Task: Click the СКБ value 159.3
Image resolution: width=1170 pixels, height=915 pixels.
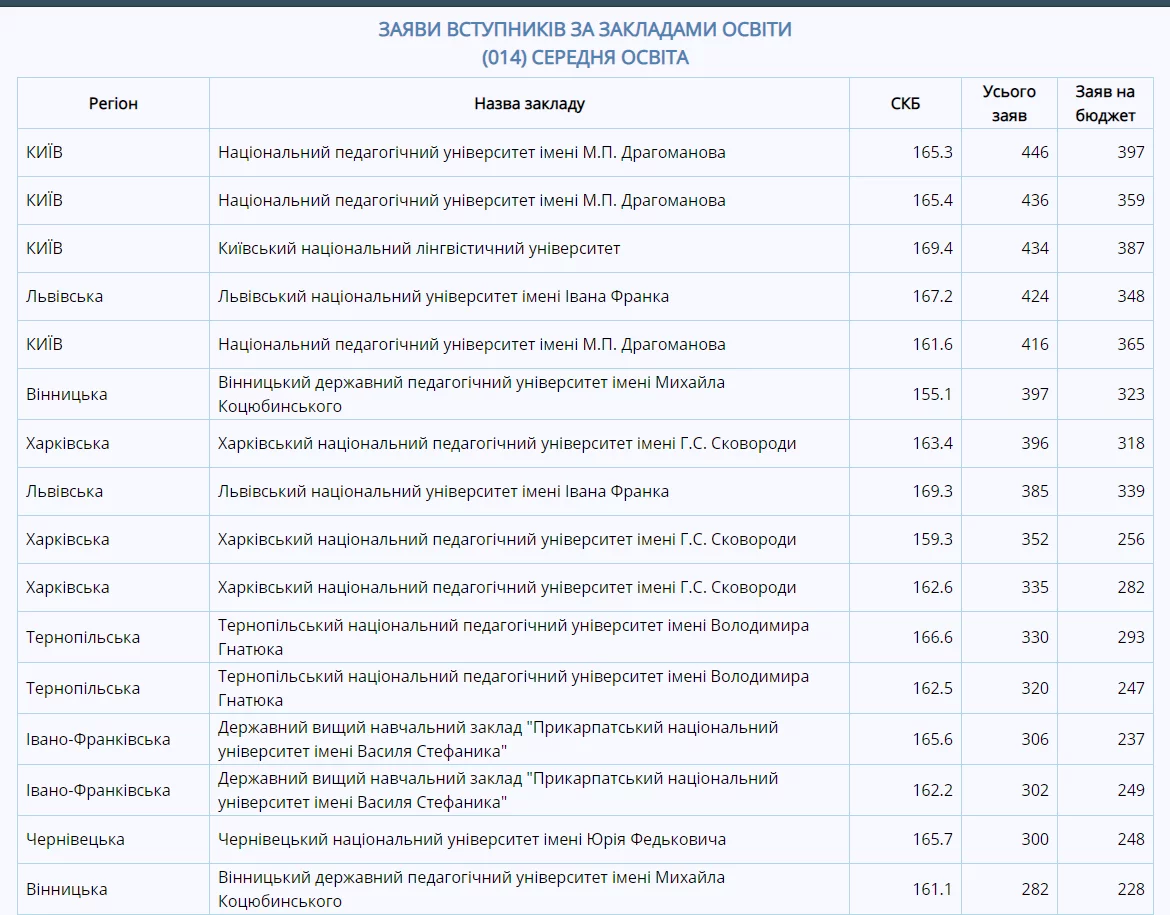Action: point(933,539)
